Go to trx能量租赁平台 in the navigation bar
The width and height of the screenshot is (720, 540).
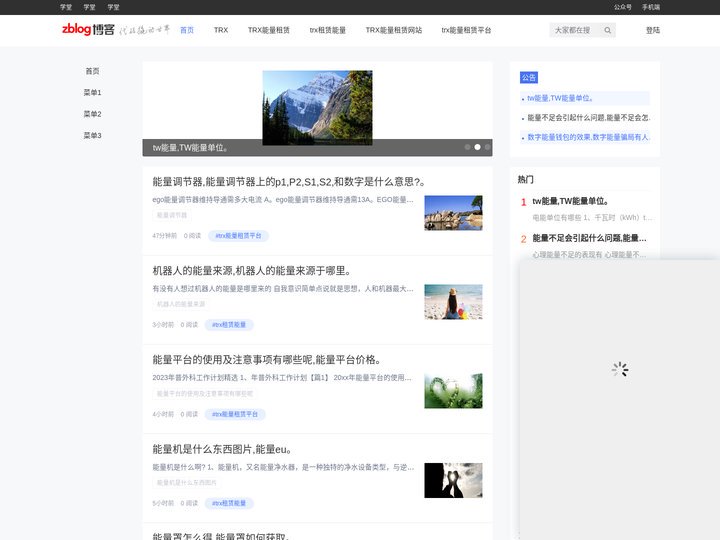466,30
